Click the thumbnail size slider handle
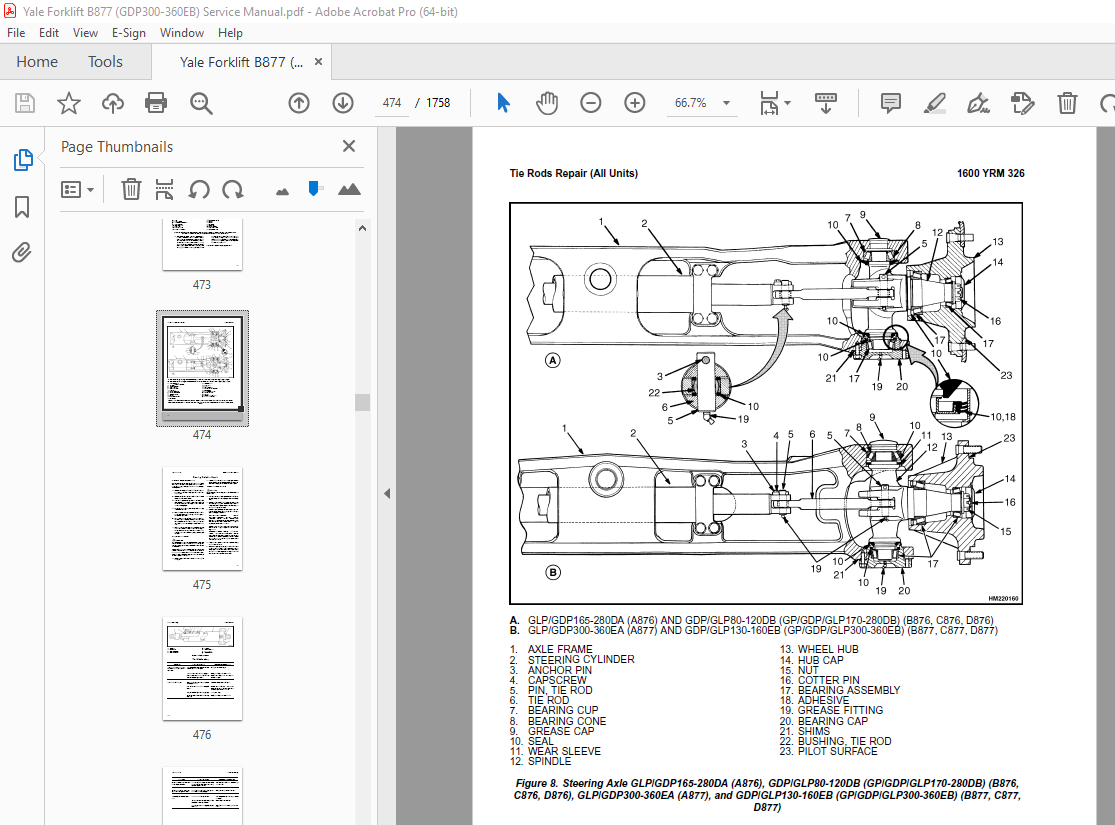 coord(314,188)
